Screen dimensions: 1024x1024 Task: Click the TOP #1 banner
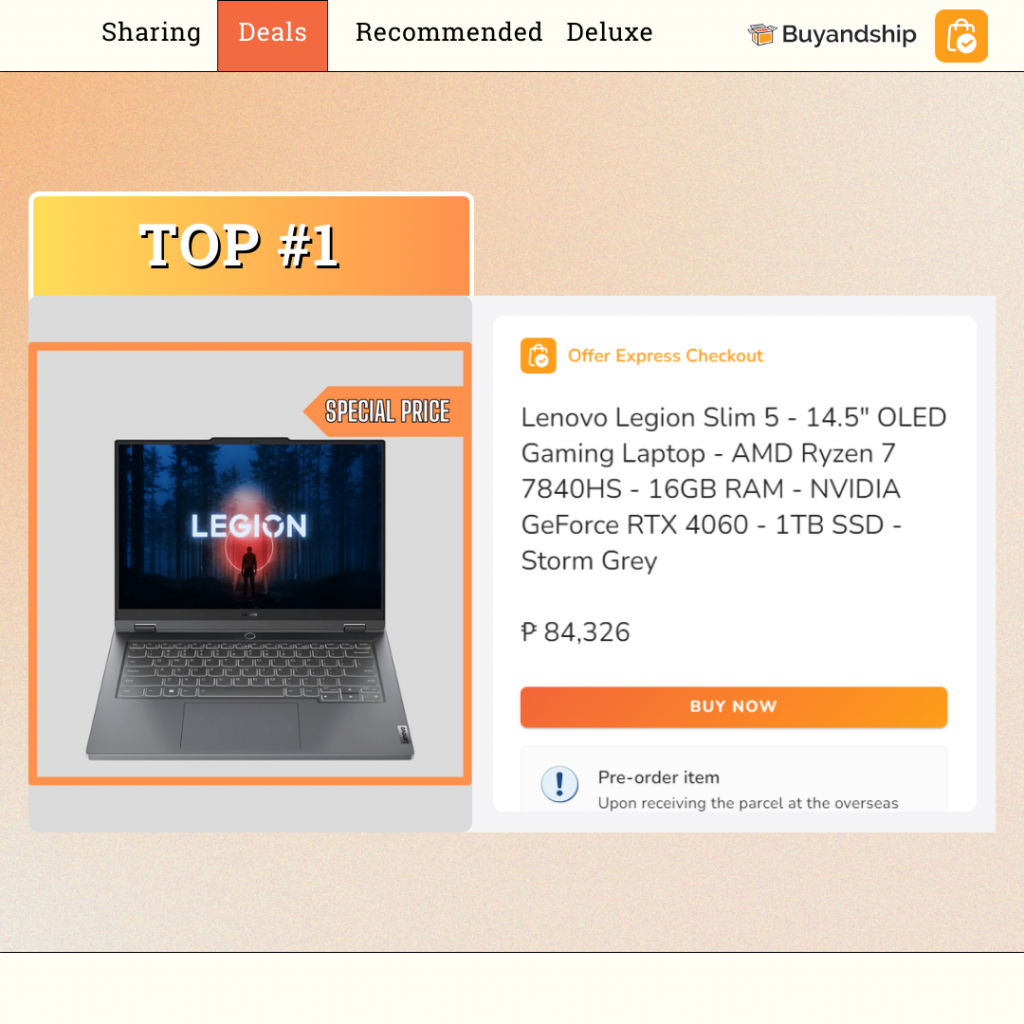(x=251, y=246)
